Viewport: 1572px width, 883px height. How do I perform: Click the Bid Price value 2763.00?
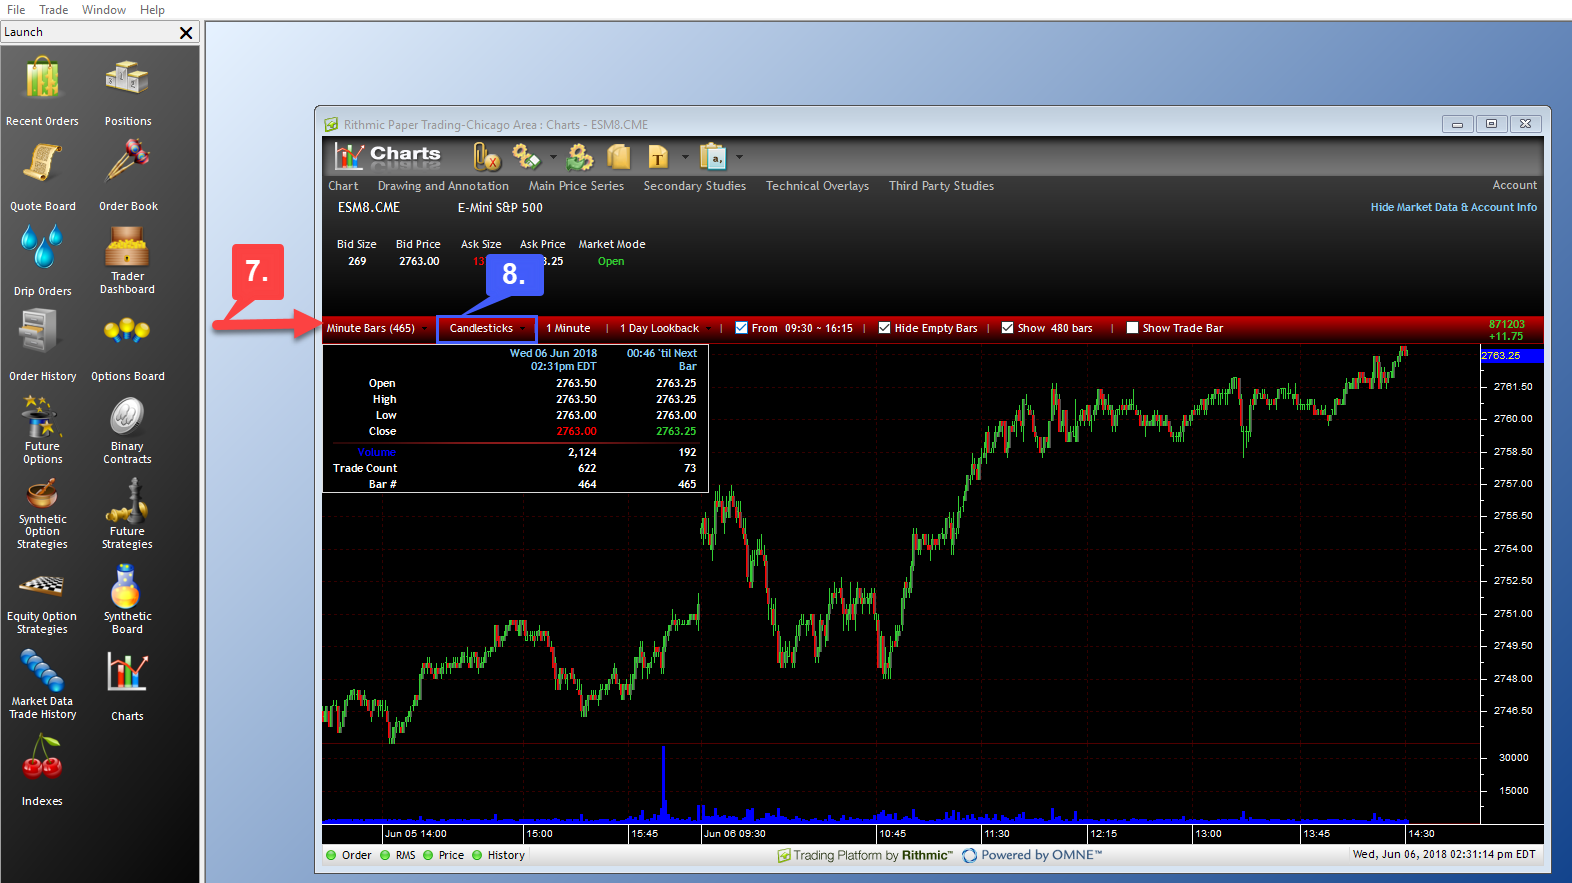click(419, 261)
